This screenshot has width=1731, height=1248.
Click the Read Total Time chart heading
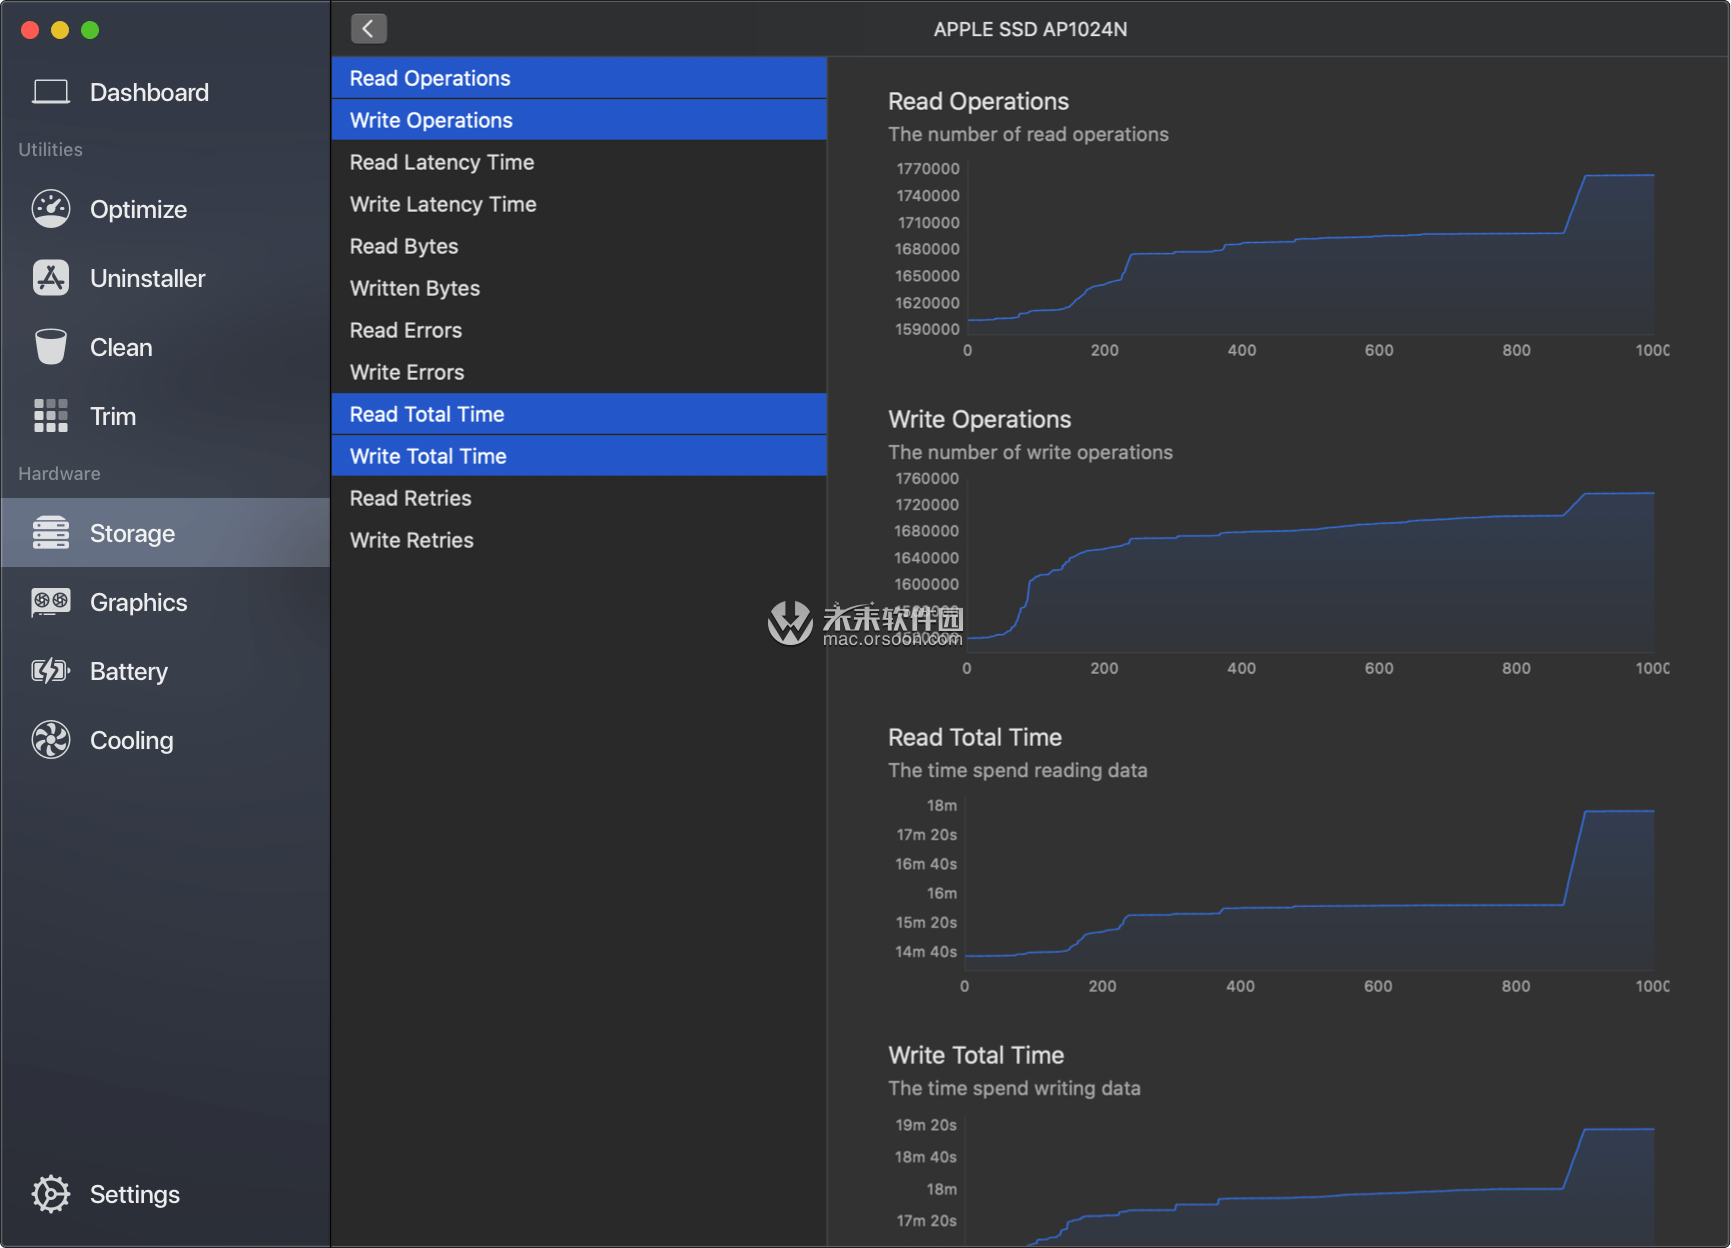[x=975, y=737]
